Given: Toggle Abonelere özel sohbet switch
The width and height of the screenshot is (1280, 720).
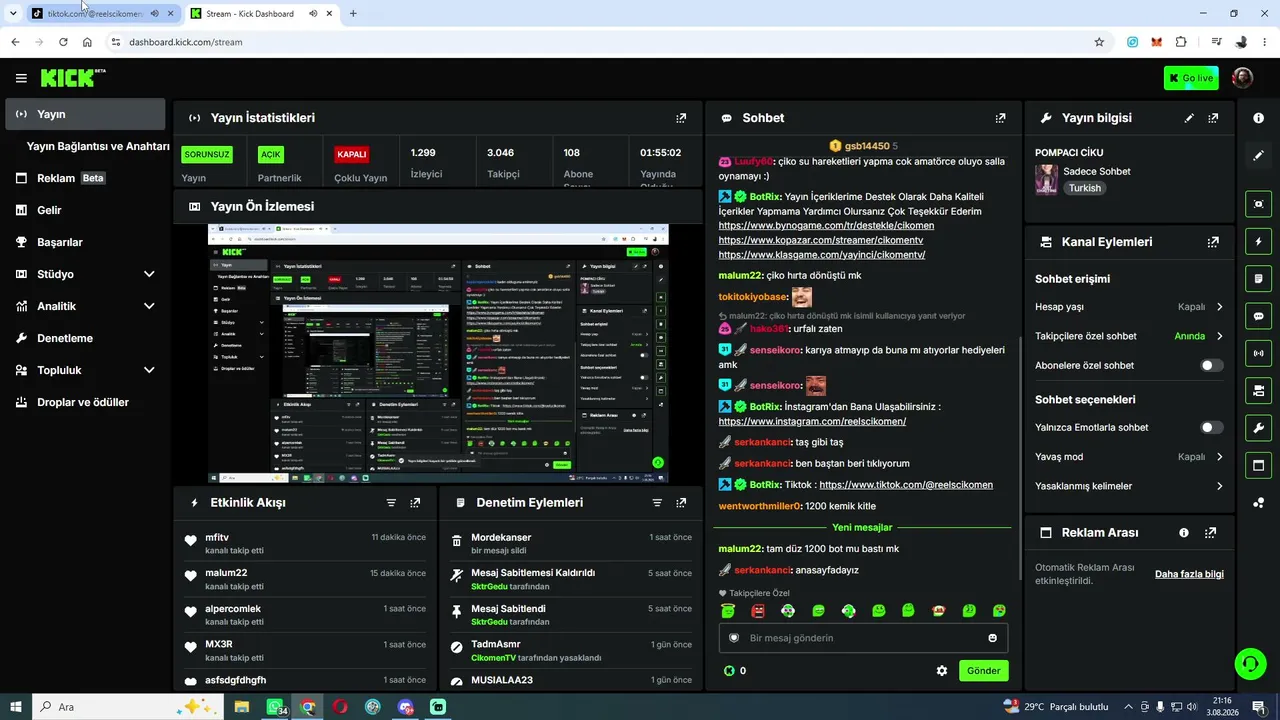Looking at the screenshot, I should [x=1211, y=366].
